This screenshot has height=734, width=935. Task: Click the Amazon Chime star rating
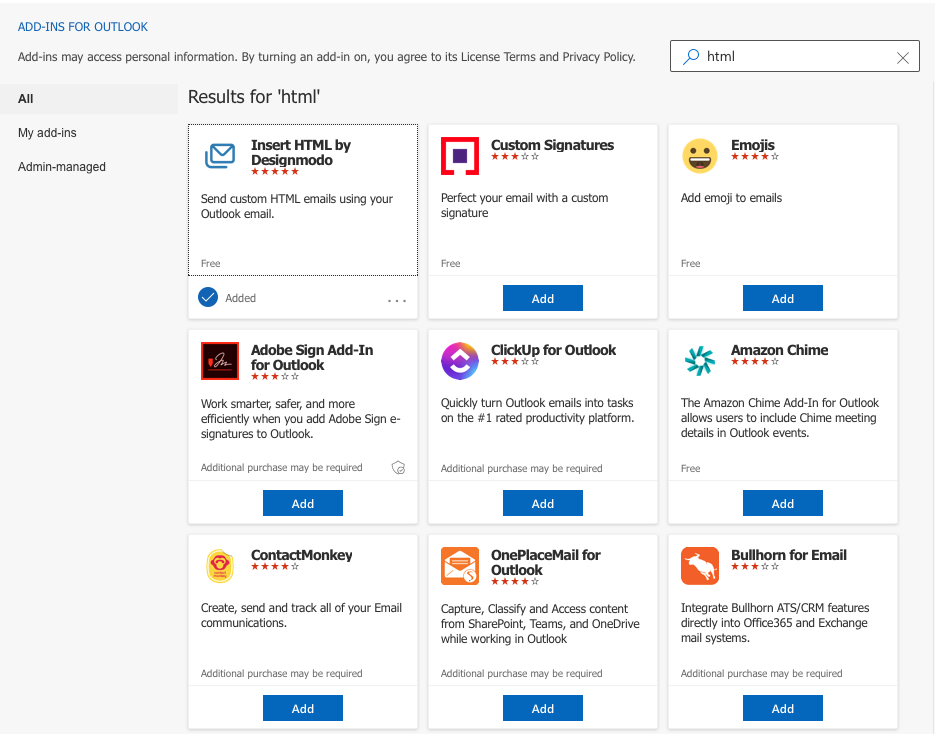(755, 361)
